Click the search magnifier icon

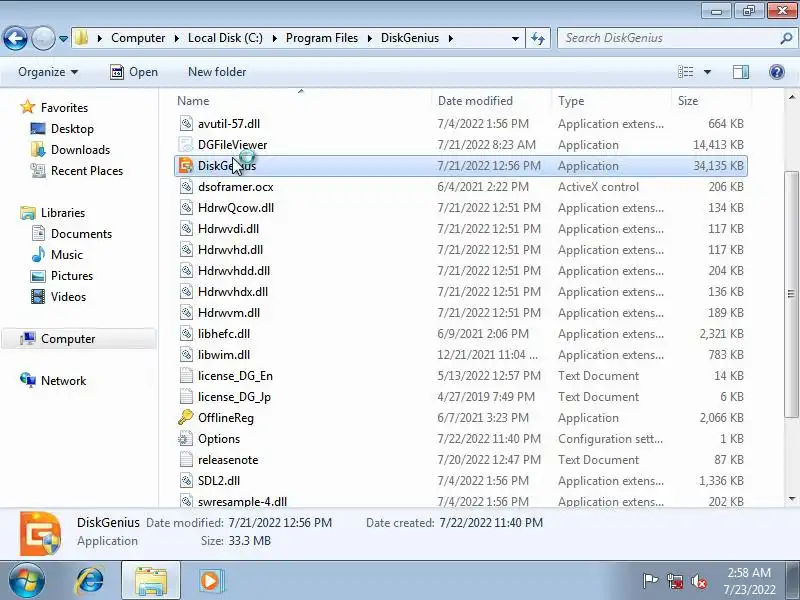coord(787,38)
